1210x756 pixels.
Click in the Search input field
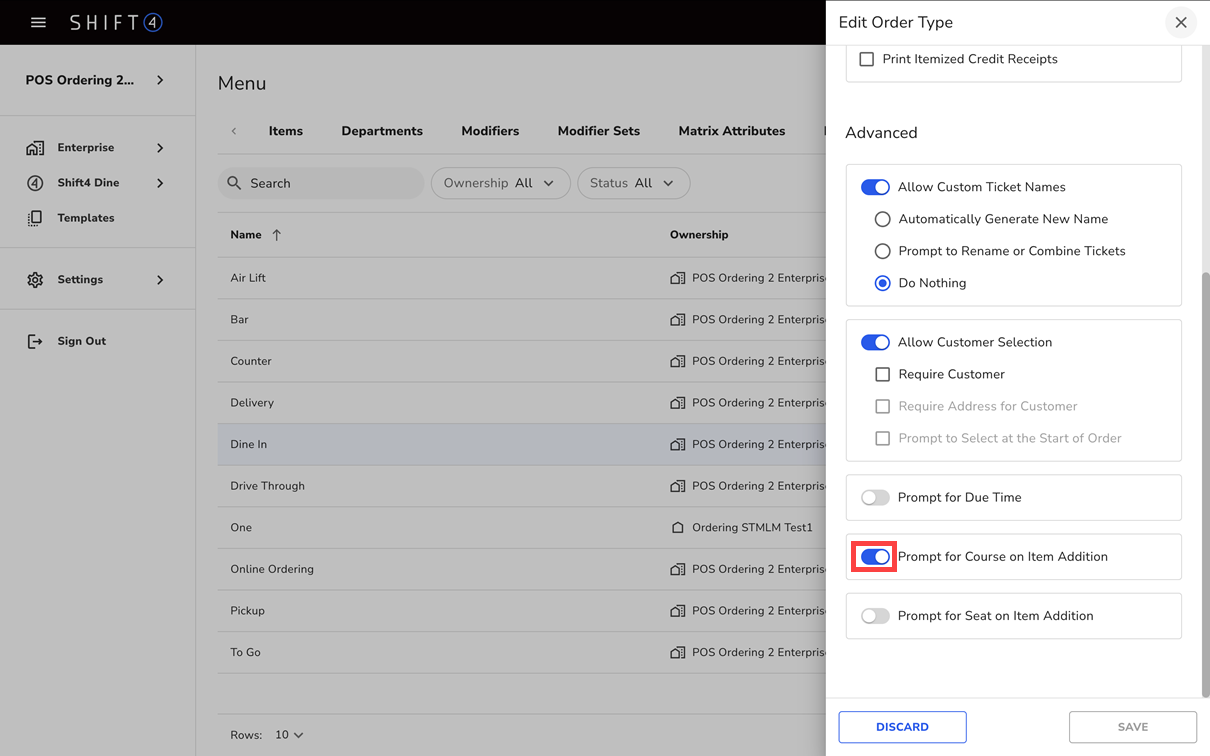(x=321, y=183)
